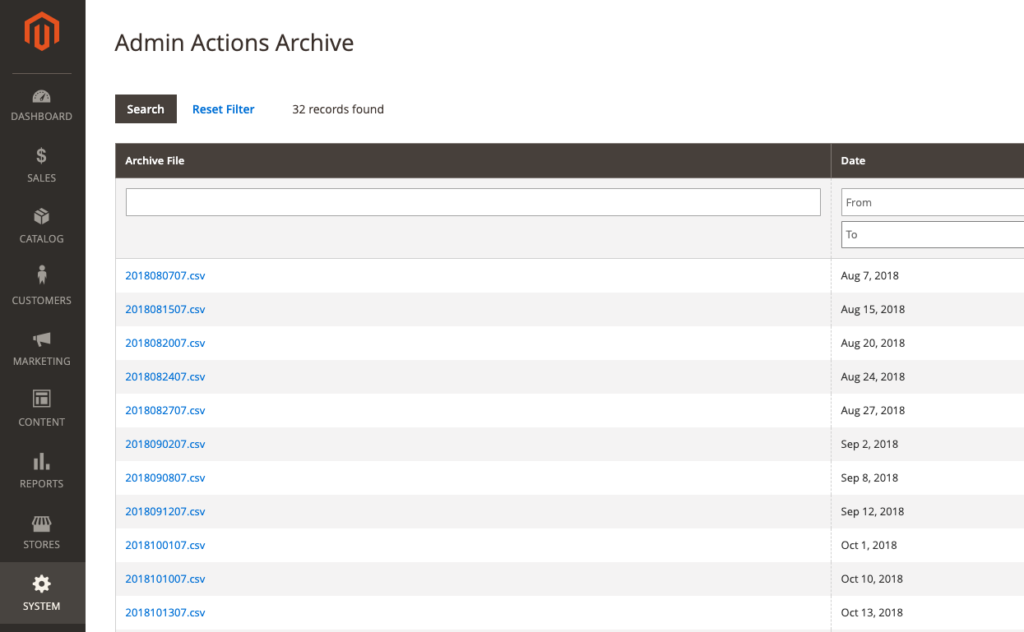
Task: Open the Content layout icon
Action: click(42, 399)
